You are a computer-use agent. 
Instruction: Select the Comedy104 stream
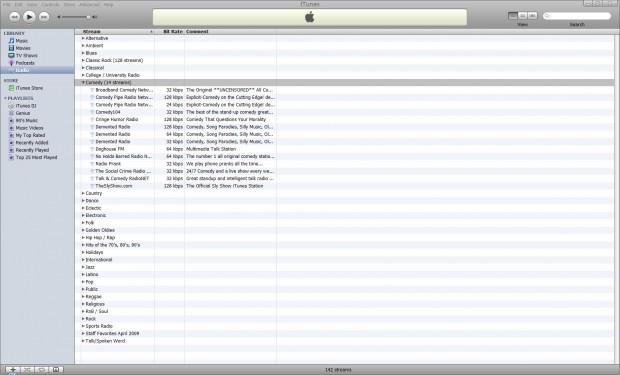click(x=108, y=112)
